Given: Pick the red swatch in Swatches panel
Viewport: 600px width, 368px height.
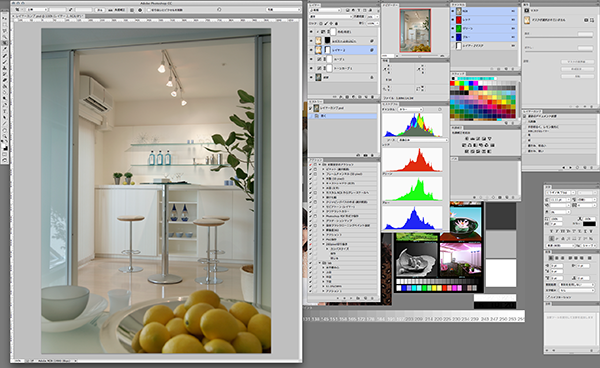Looking at the screenshot, I should 452,83.
